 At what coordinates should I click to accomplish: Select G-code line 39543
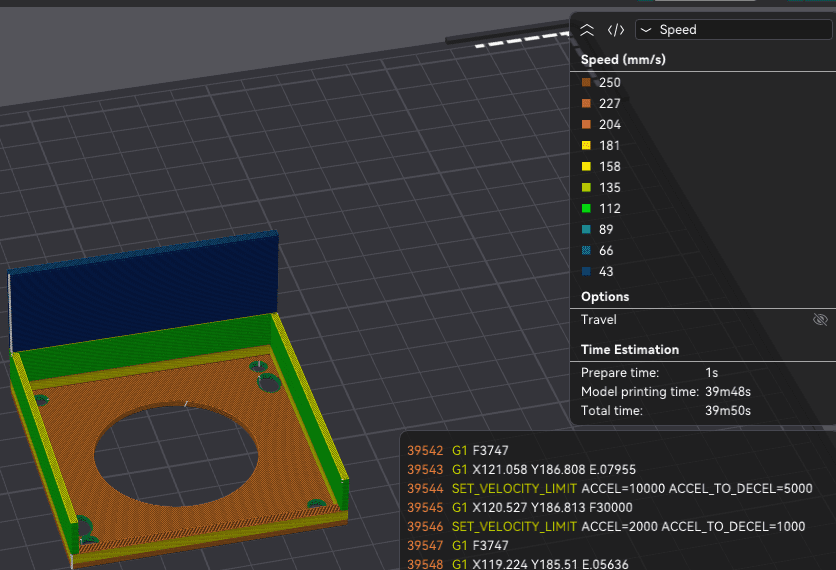coord(521,469)
